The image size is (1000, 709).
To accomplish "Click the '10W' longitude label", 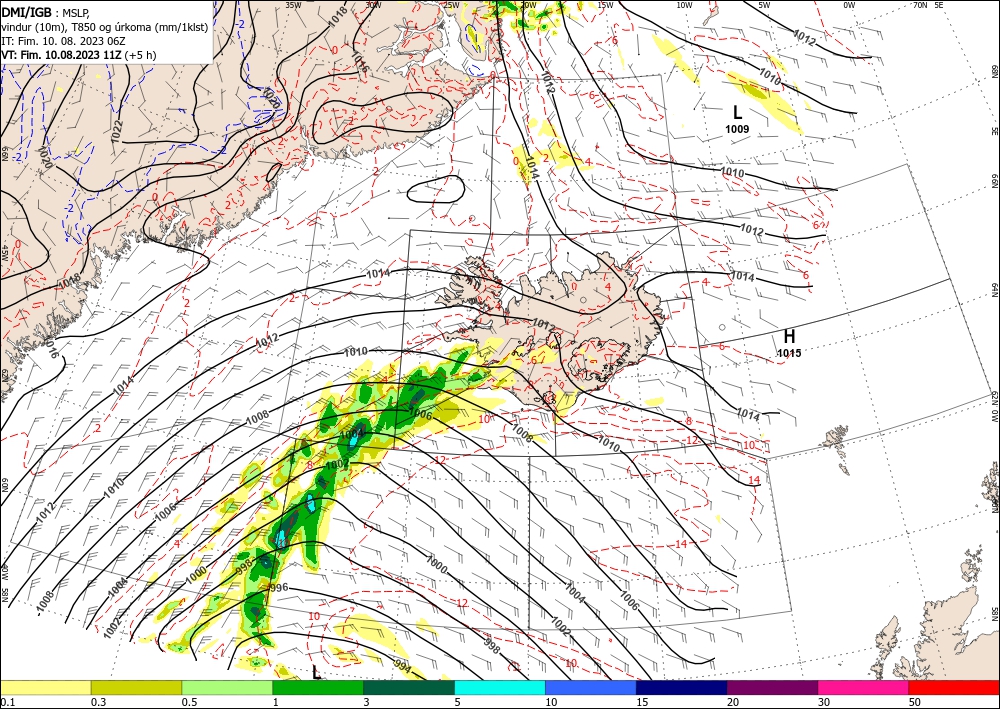I will tap(684, 5).
